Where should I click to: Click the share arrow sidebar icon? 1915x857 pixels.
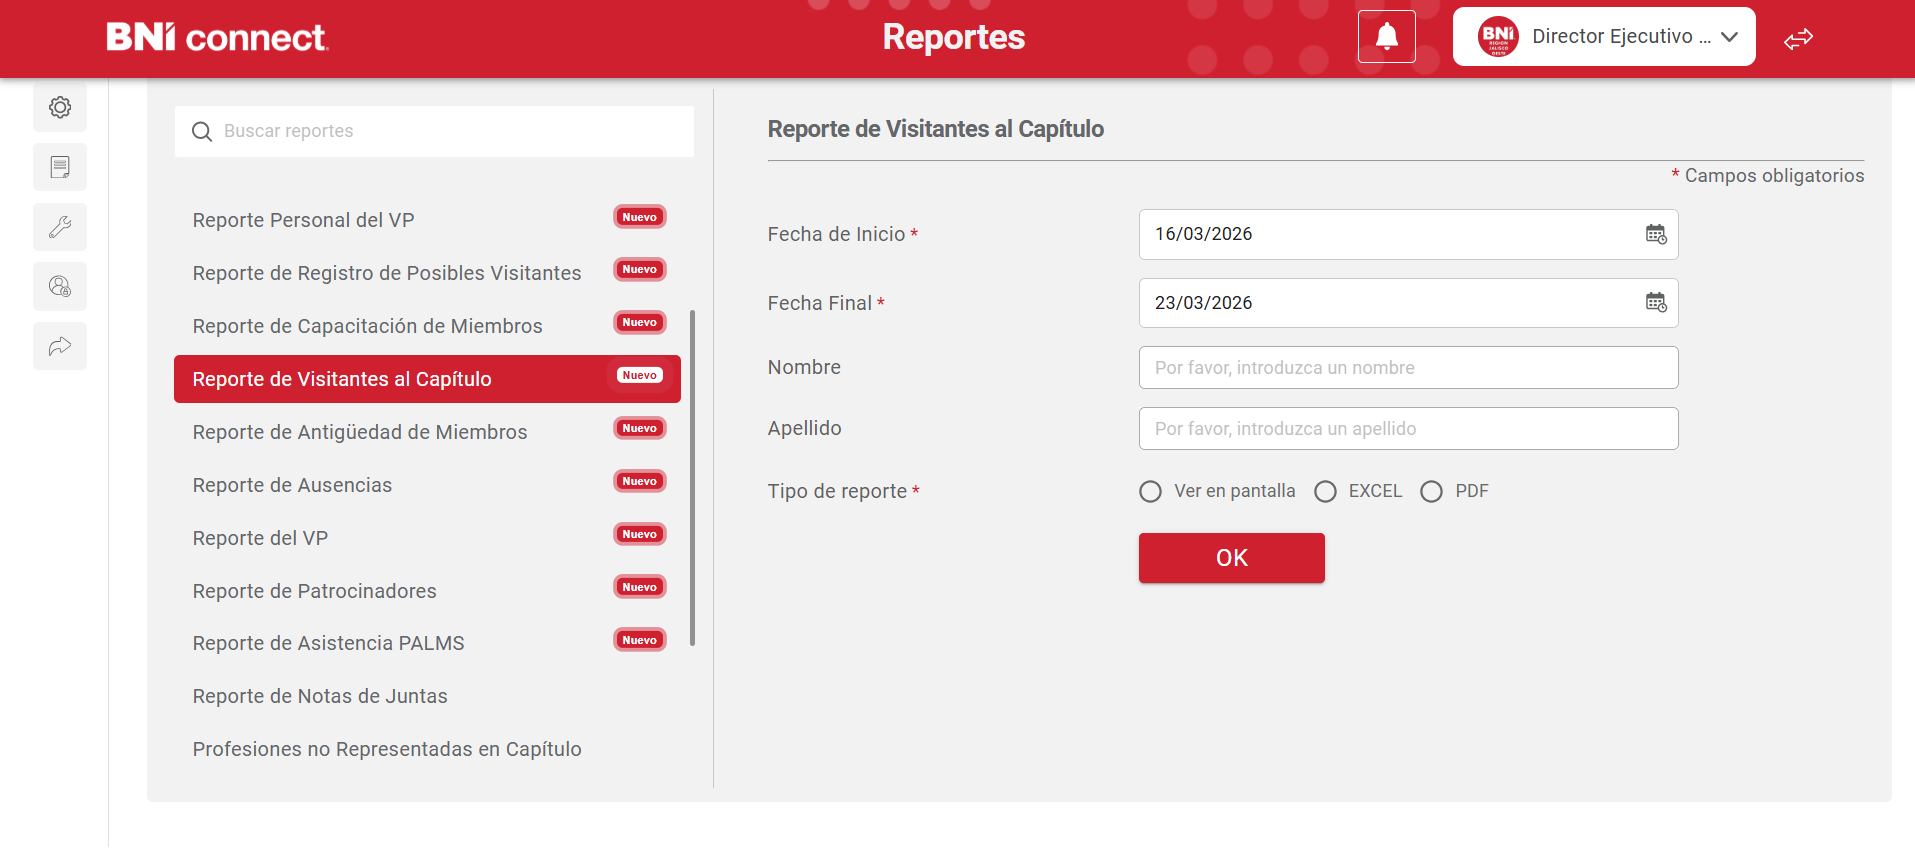[x=60, y=346]
